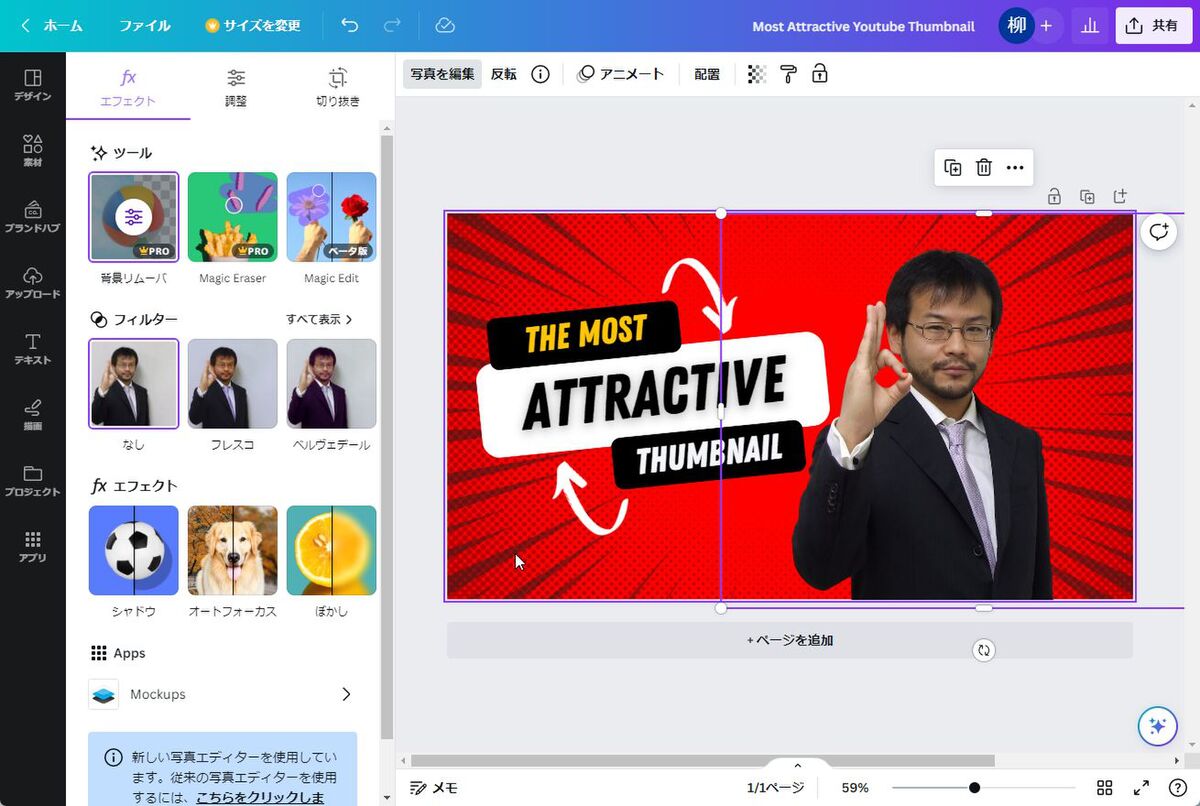Screen dimensions: 1200x806
Task: Click the user avatar 柳
Action: coord(1016,26)
